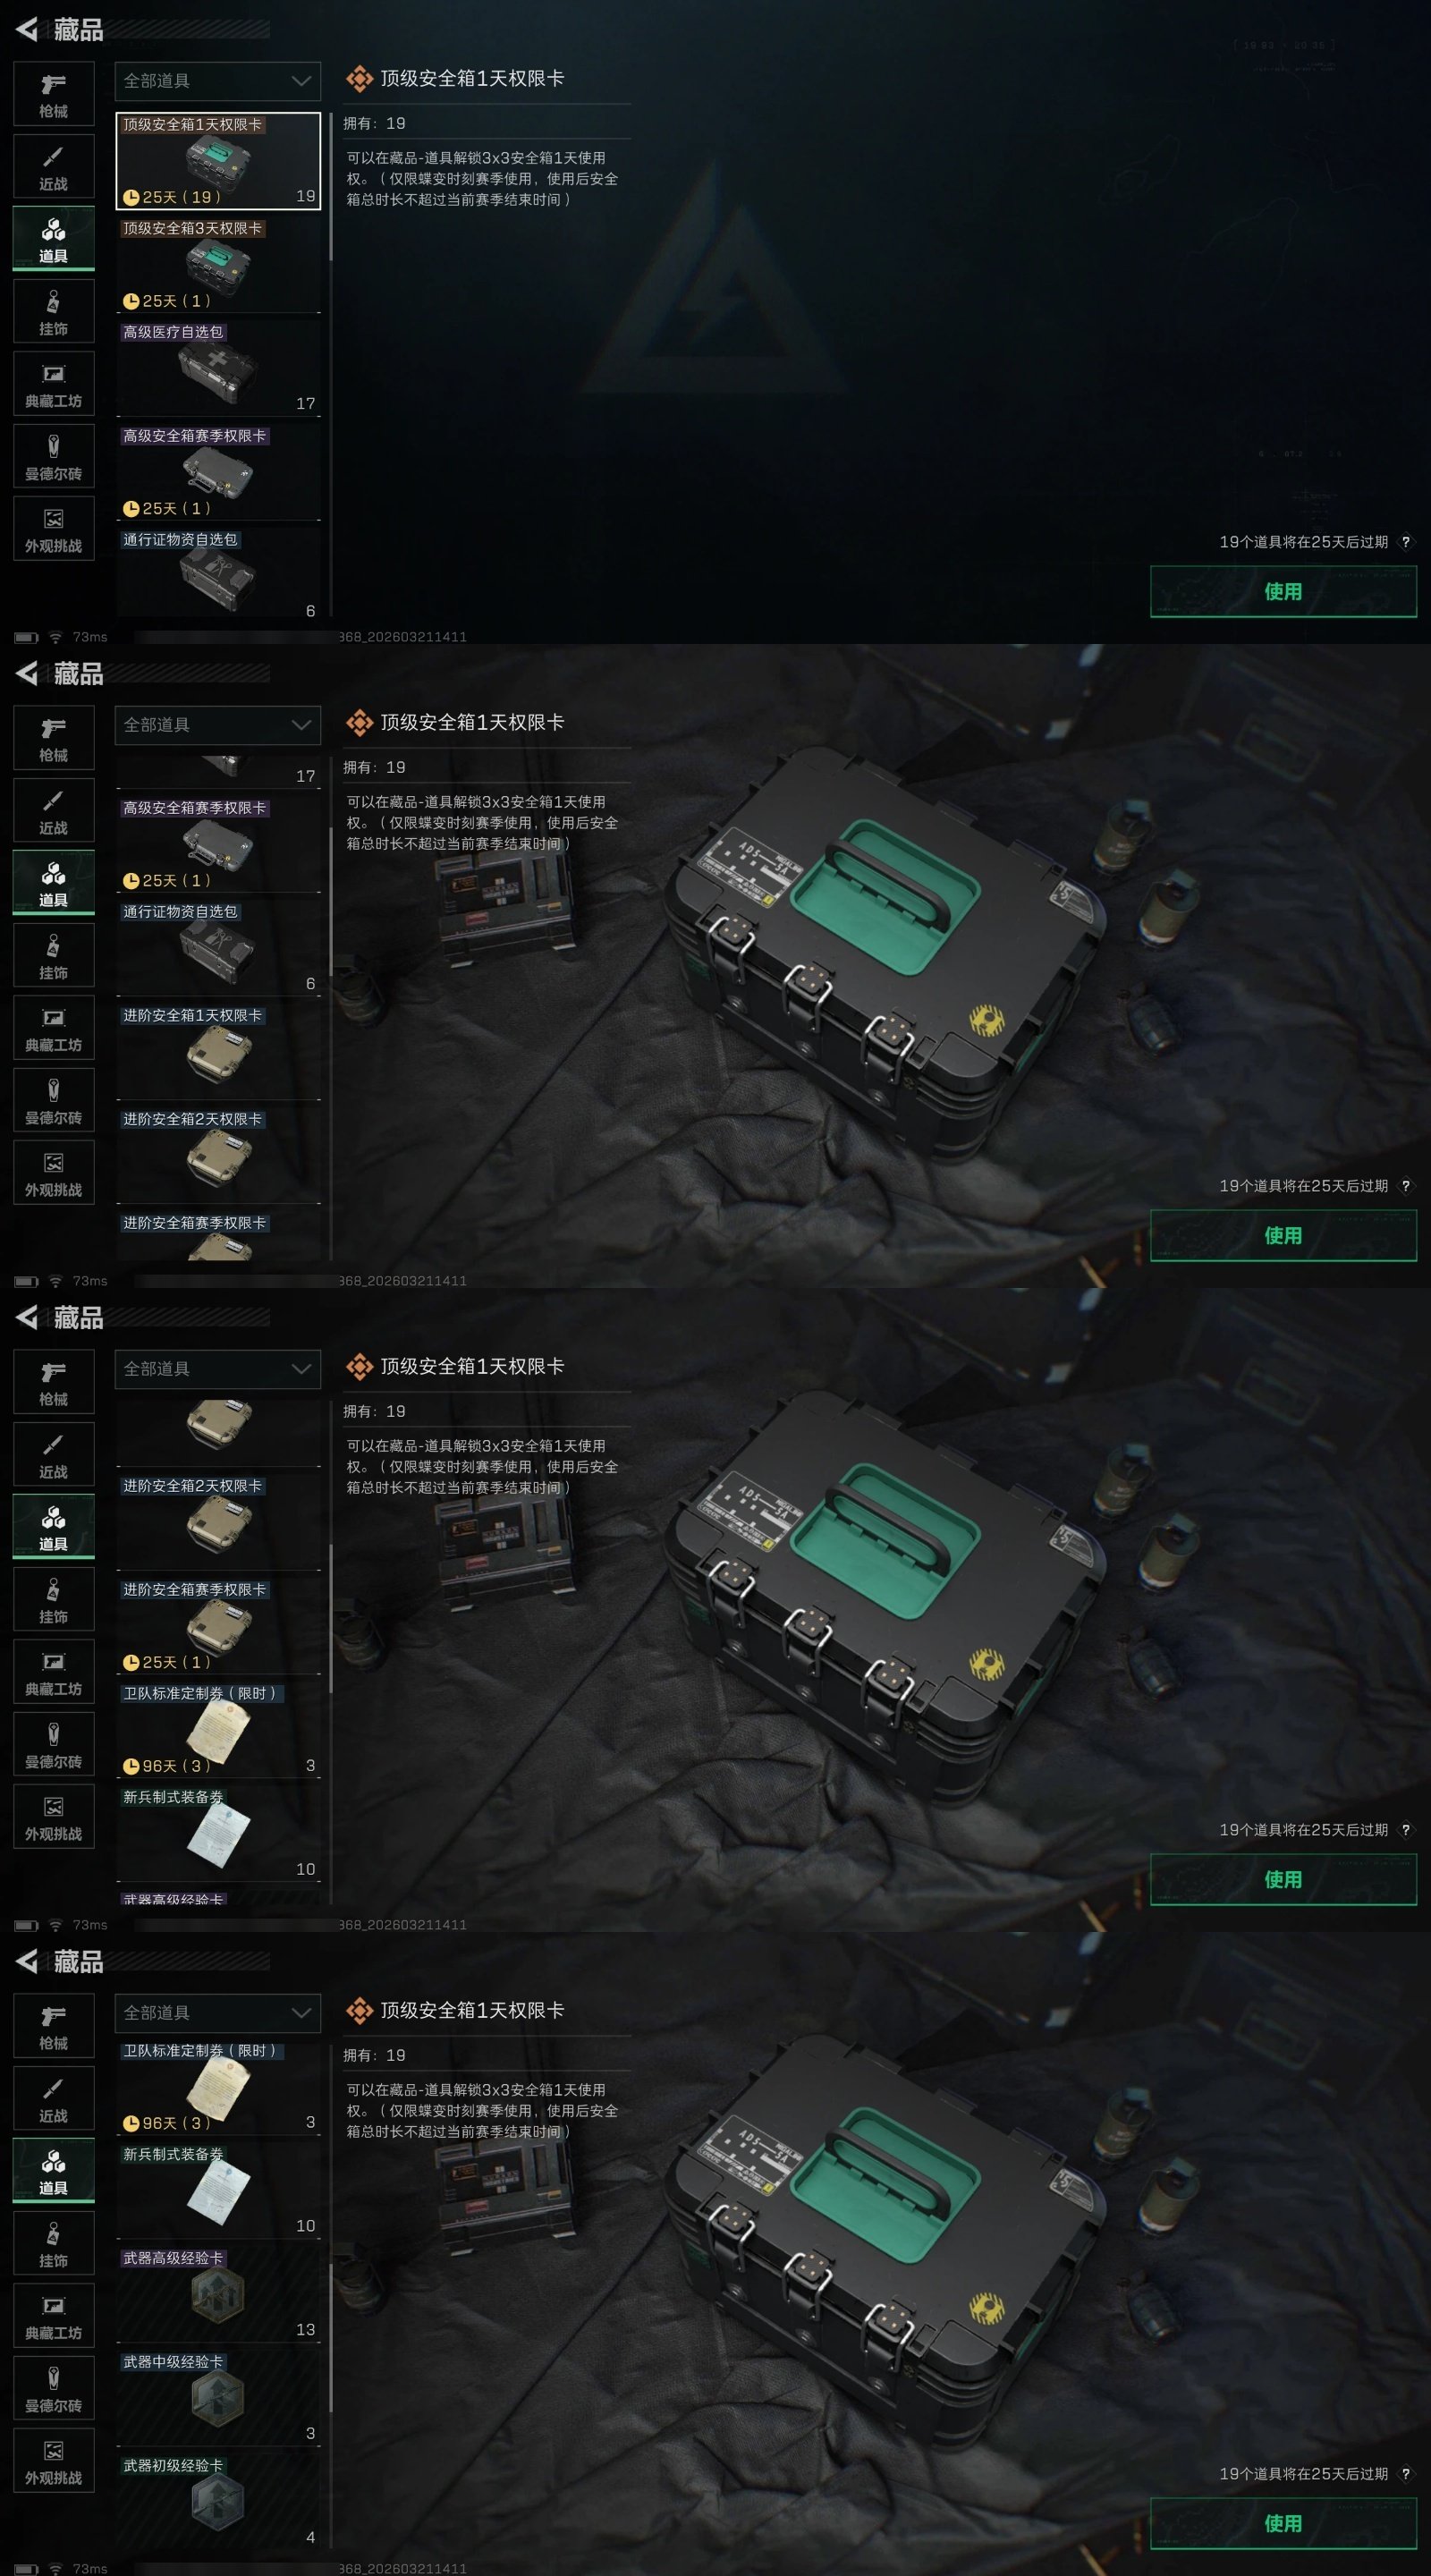Open the 枪械 gun icon in topmost sidebar
Image resolution: width=1431 pixels, height=2576 pixels.
point(54,94)
